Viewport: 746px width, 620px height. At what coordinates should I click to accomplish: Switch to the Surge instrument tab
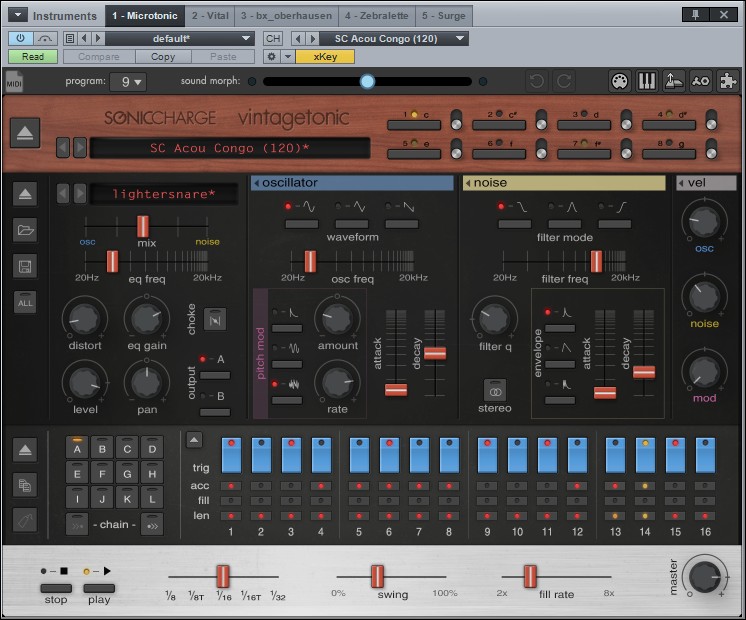(x=443, y=15)
